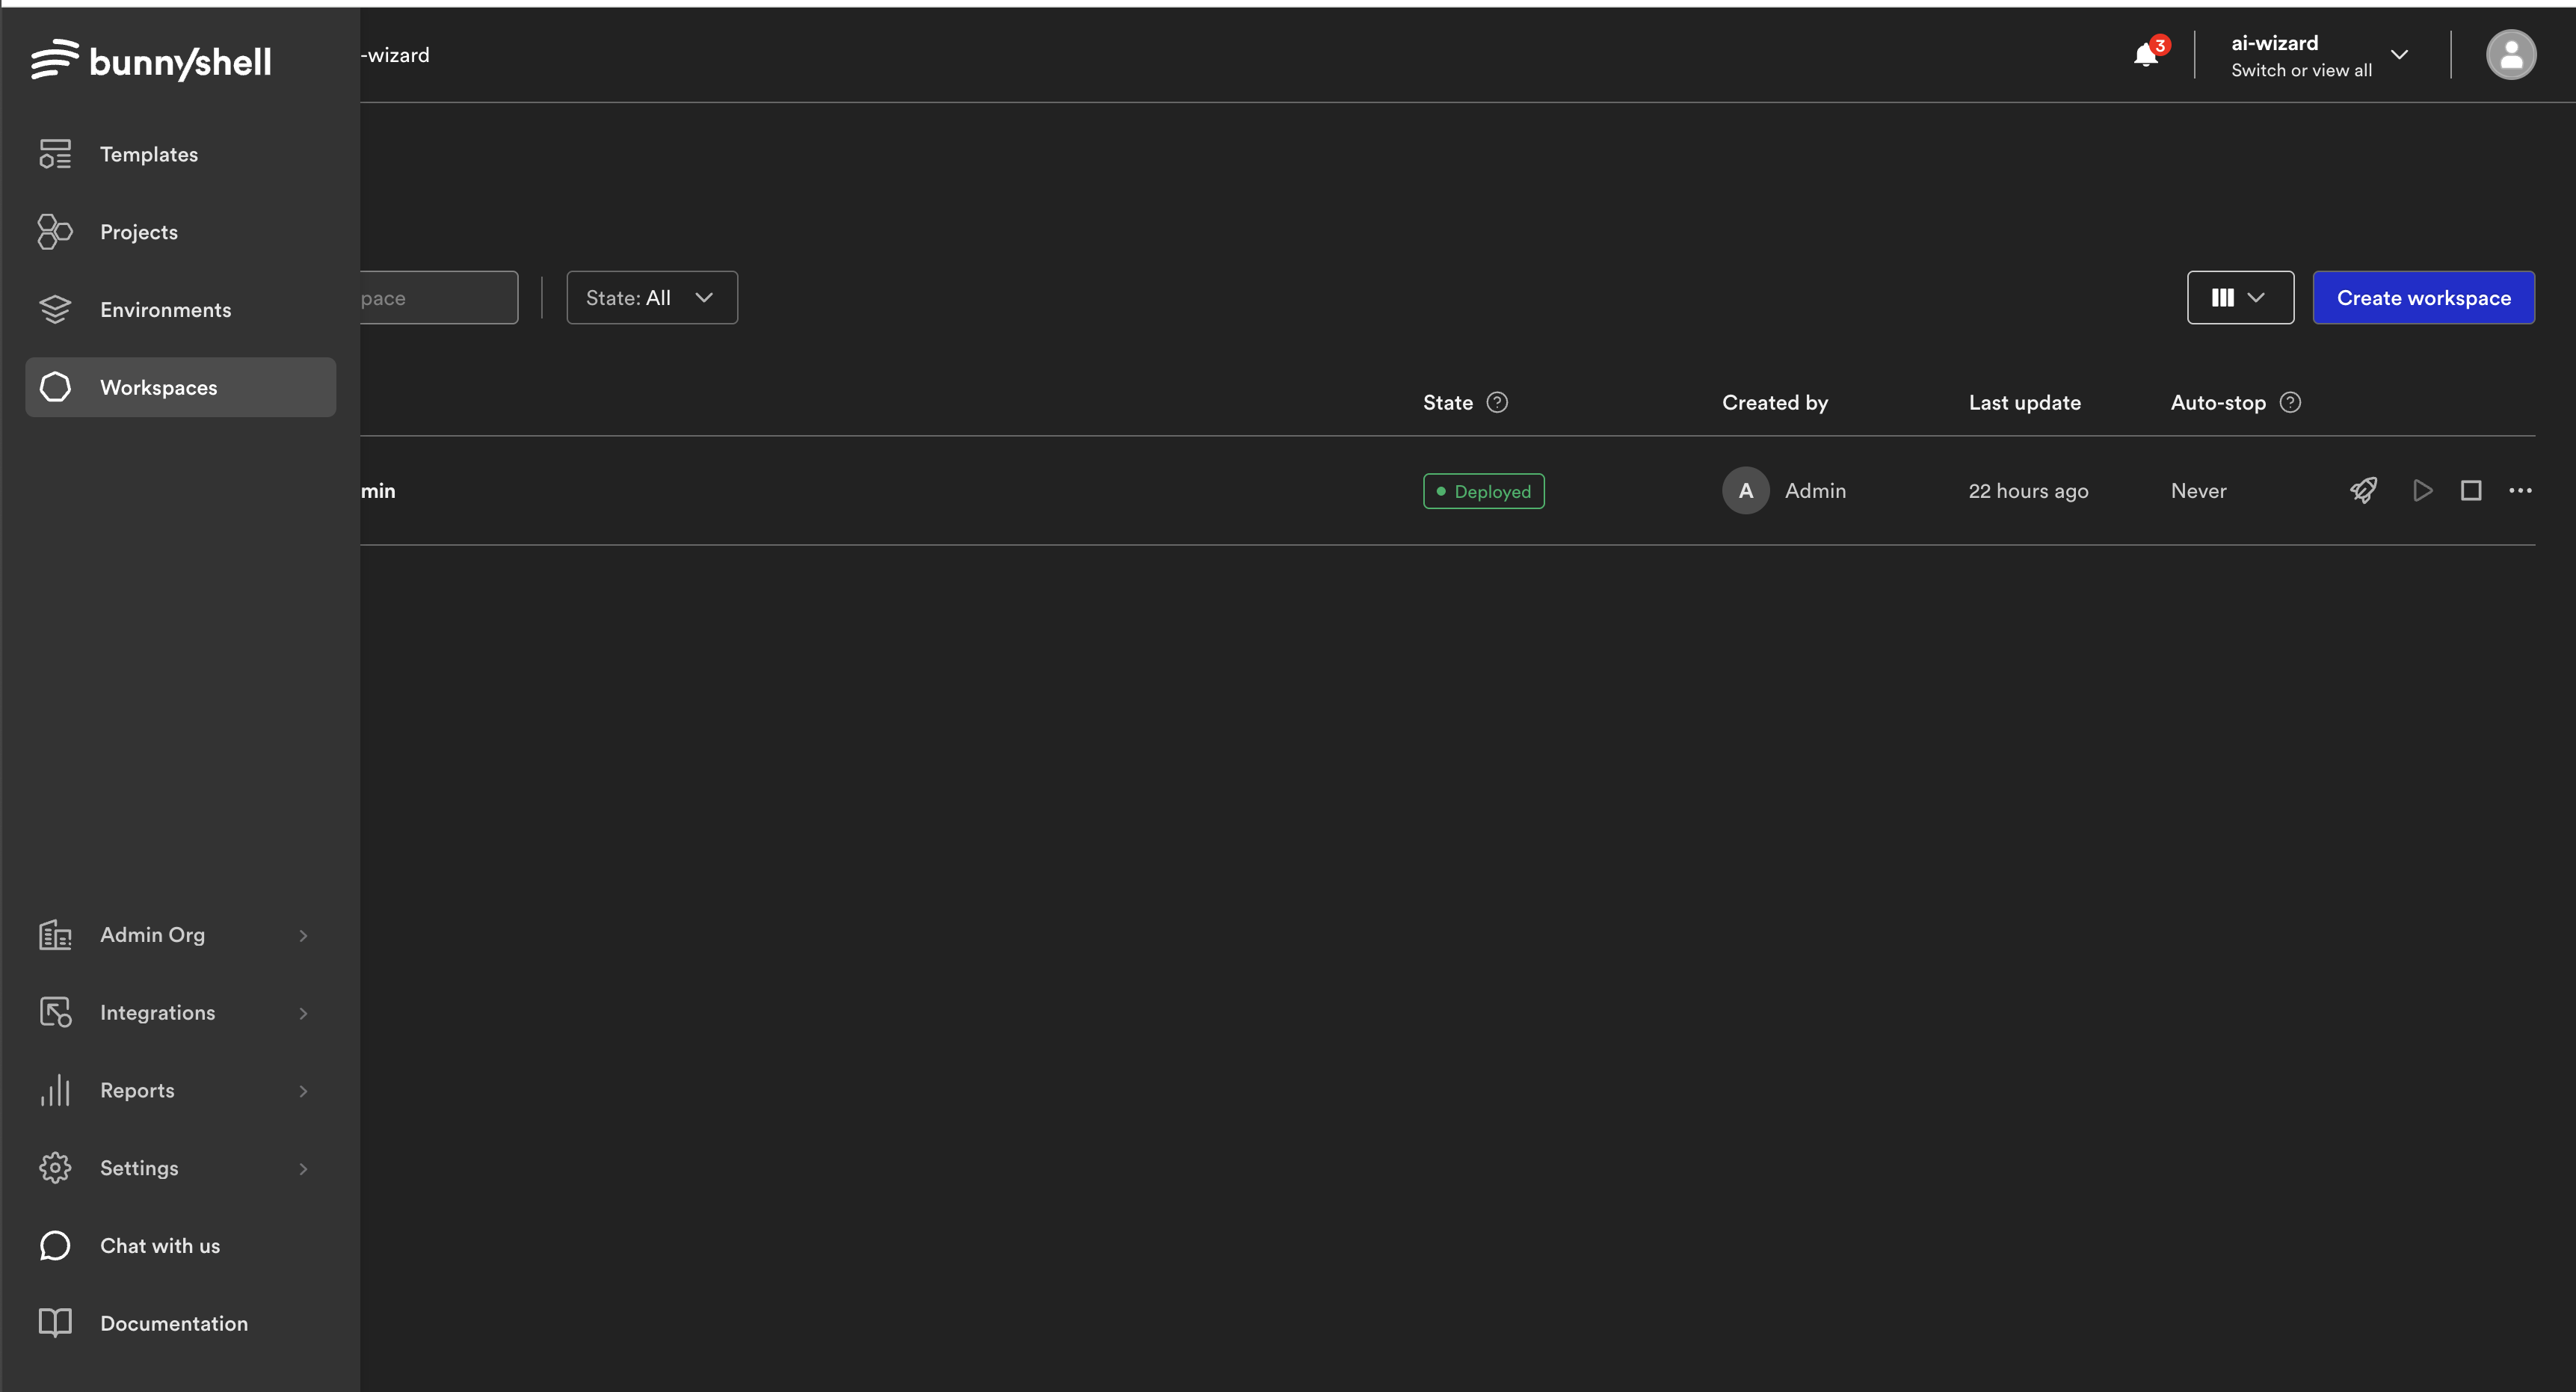This screenshot has height=1392, width=2576.
Task: Expand Settings submenu chevron
Action: (303, 1168)
